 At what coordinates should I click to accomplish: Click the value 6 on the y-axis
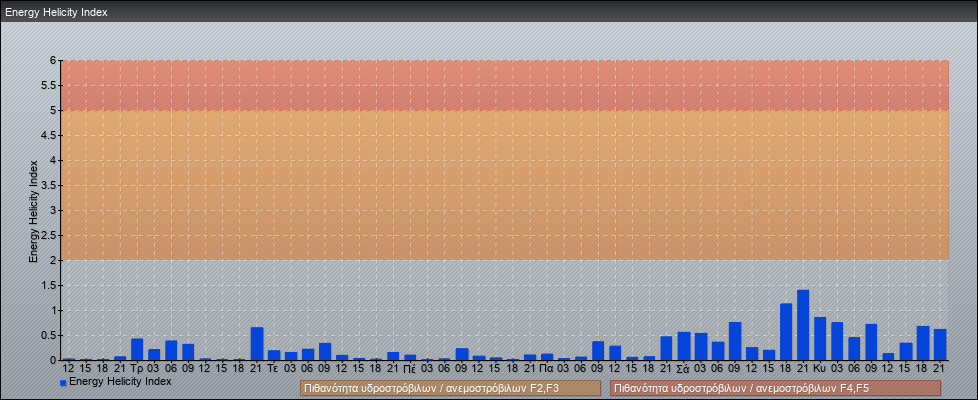point(52,60)
